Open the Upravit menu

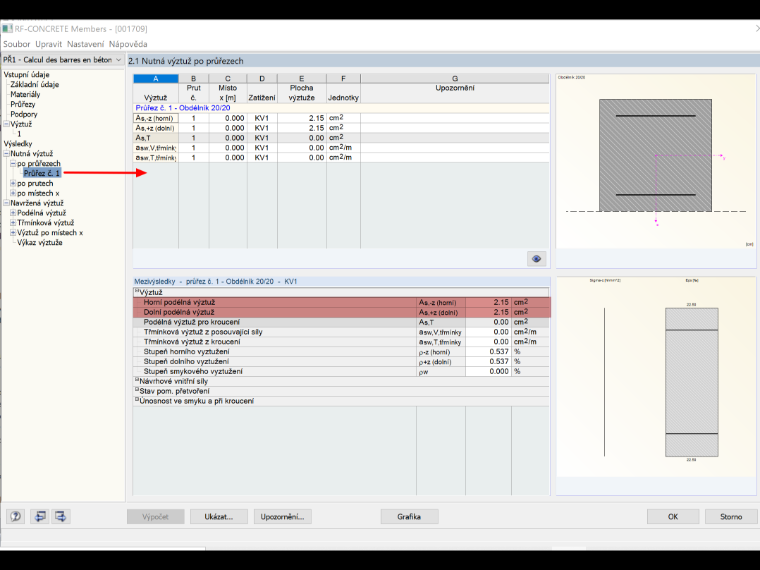tap(48, 44)
